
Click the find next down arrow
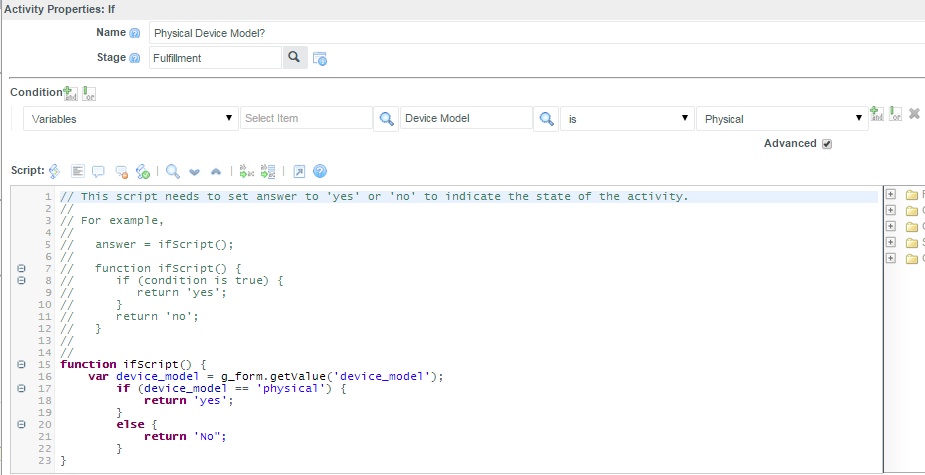pyautogui.click(x=194, y=171)
